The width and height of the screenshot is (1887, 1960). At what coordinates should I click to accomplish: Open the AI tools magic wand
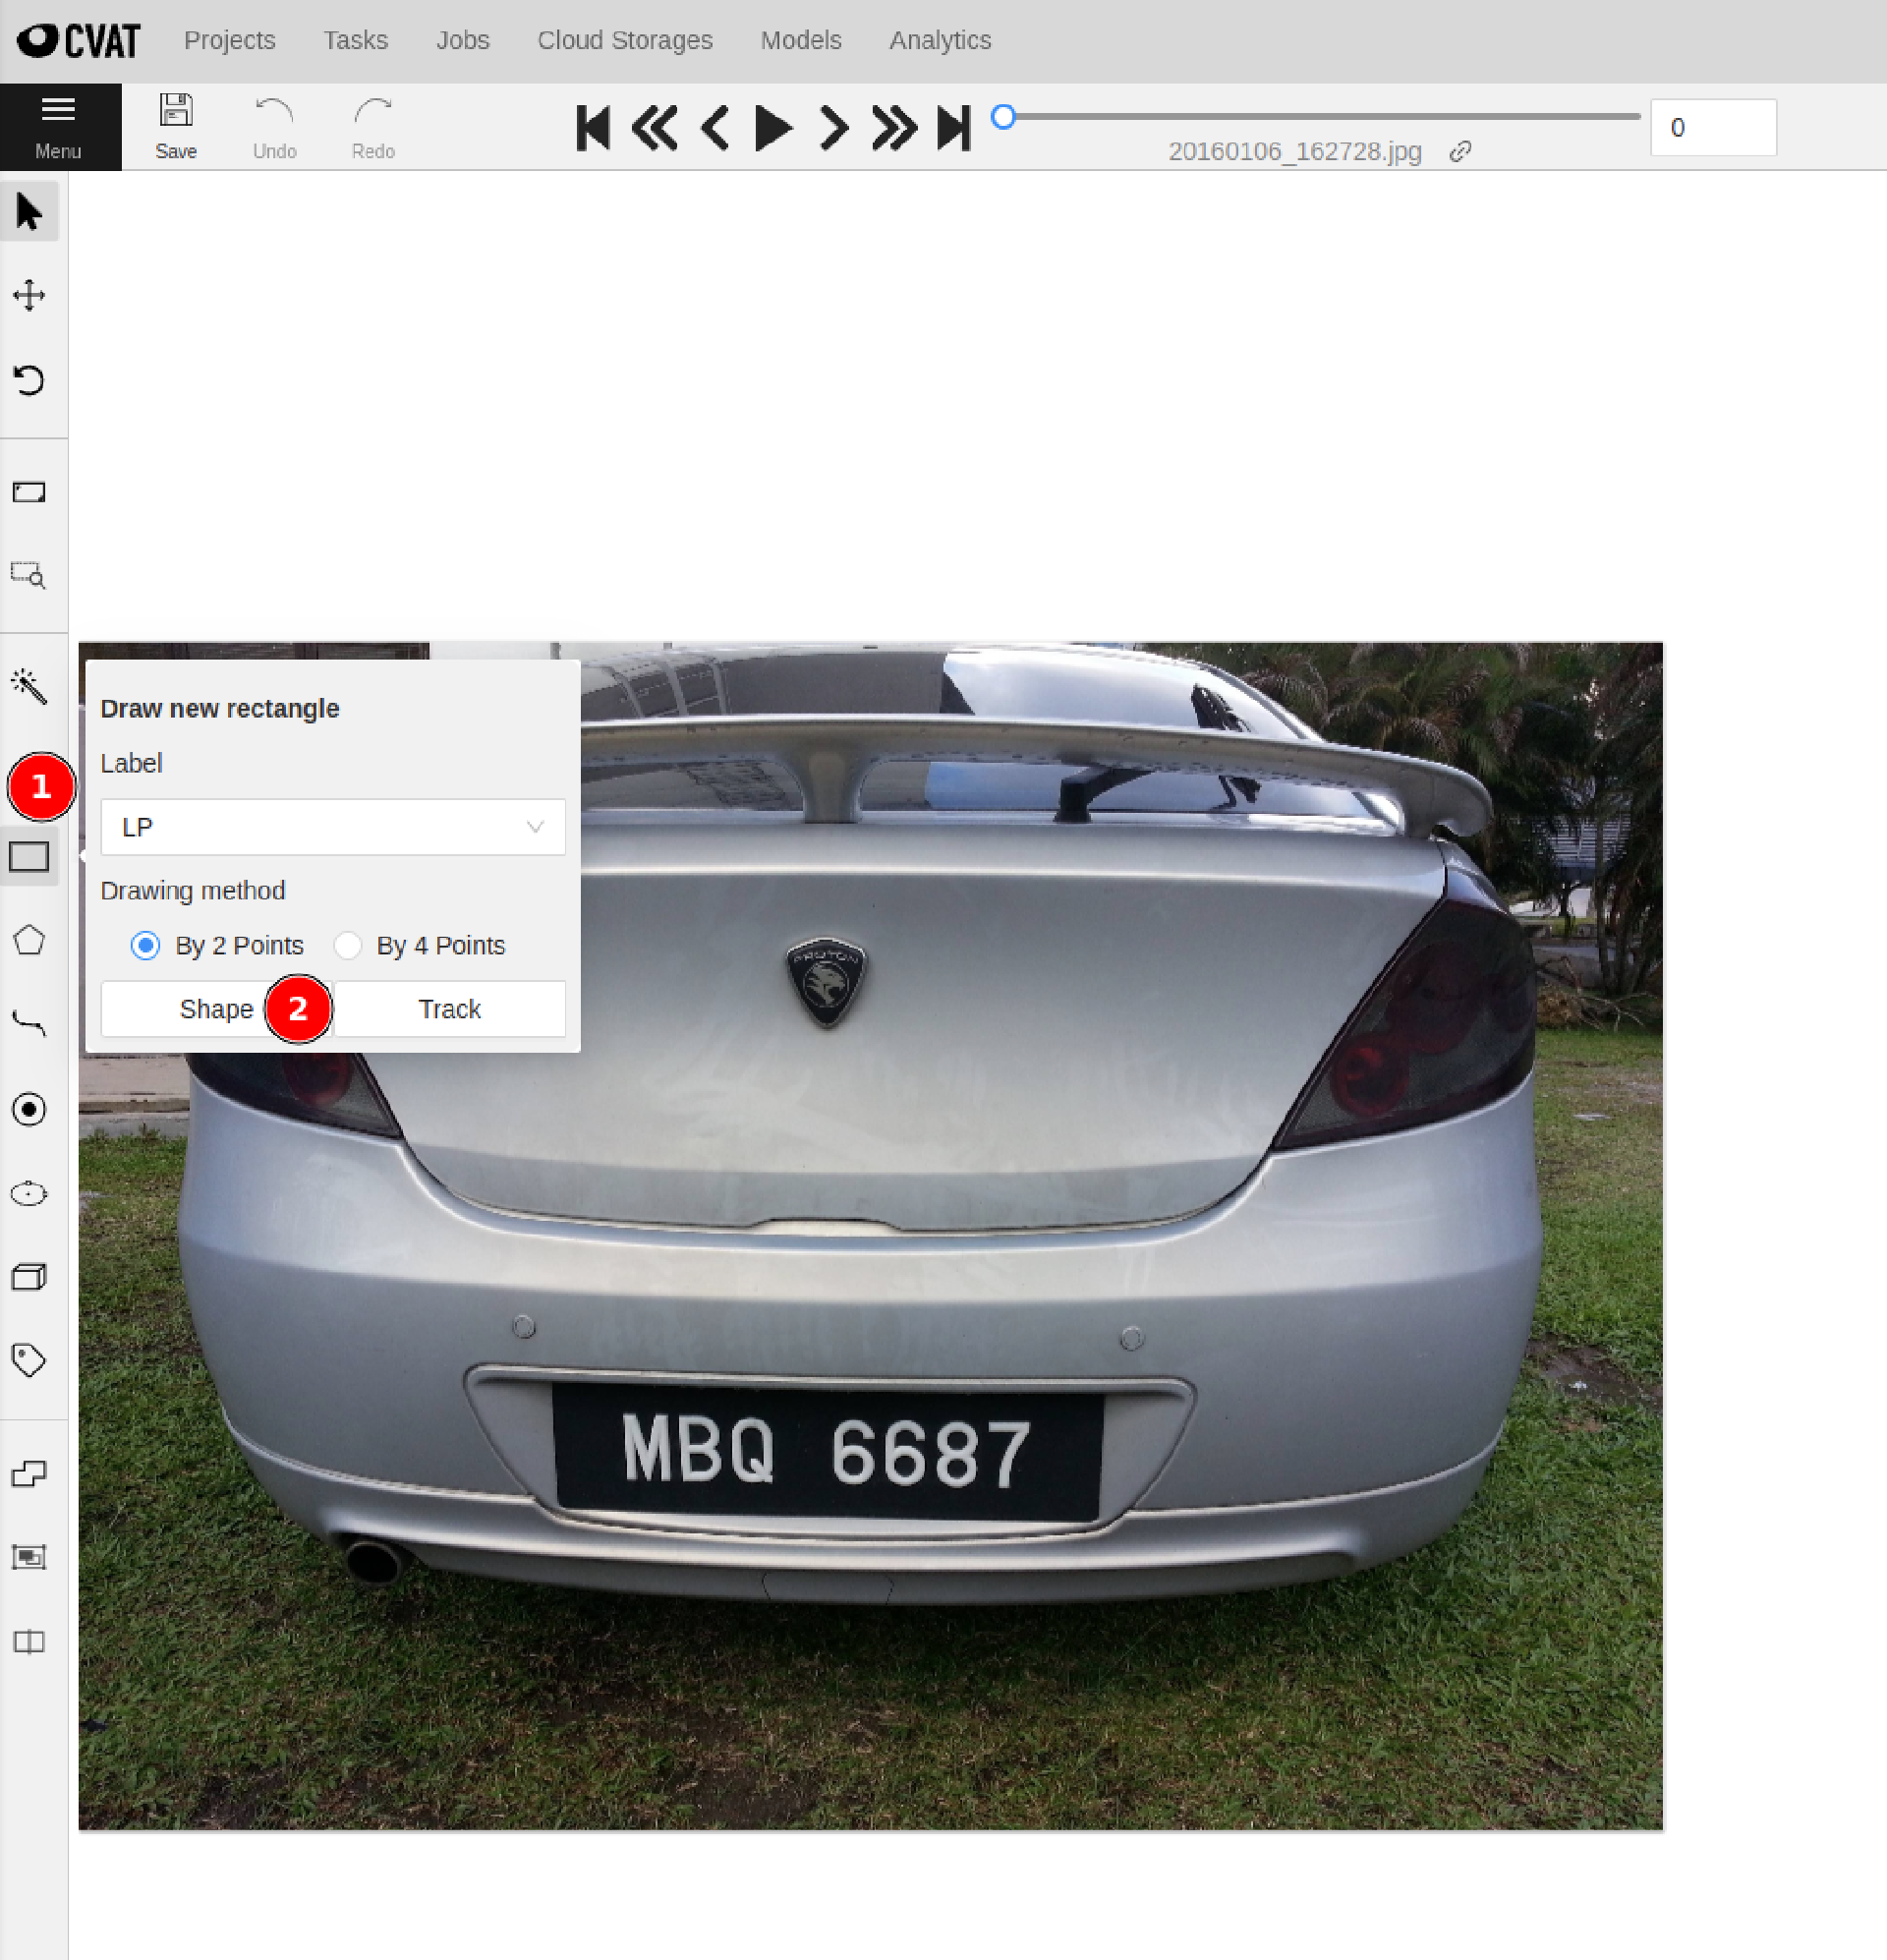30,686
